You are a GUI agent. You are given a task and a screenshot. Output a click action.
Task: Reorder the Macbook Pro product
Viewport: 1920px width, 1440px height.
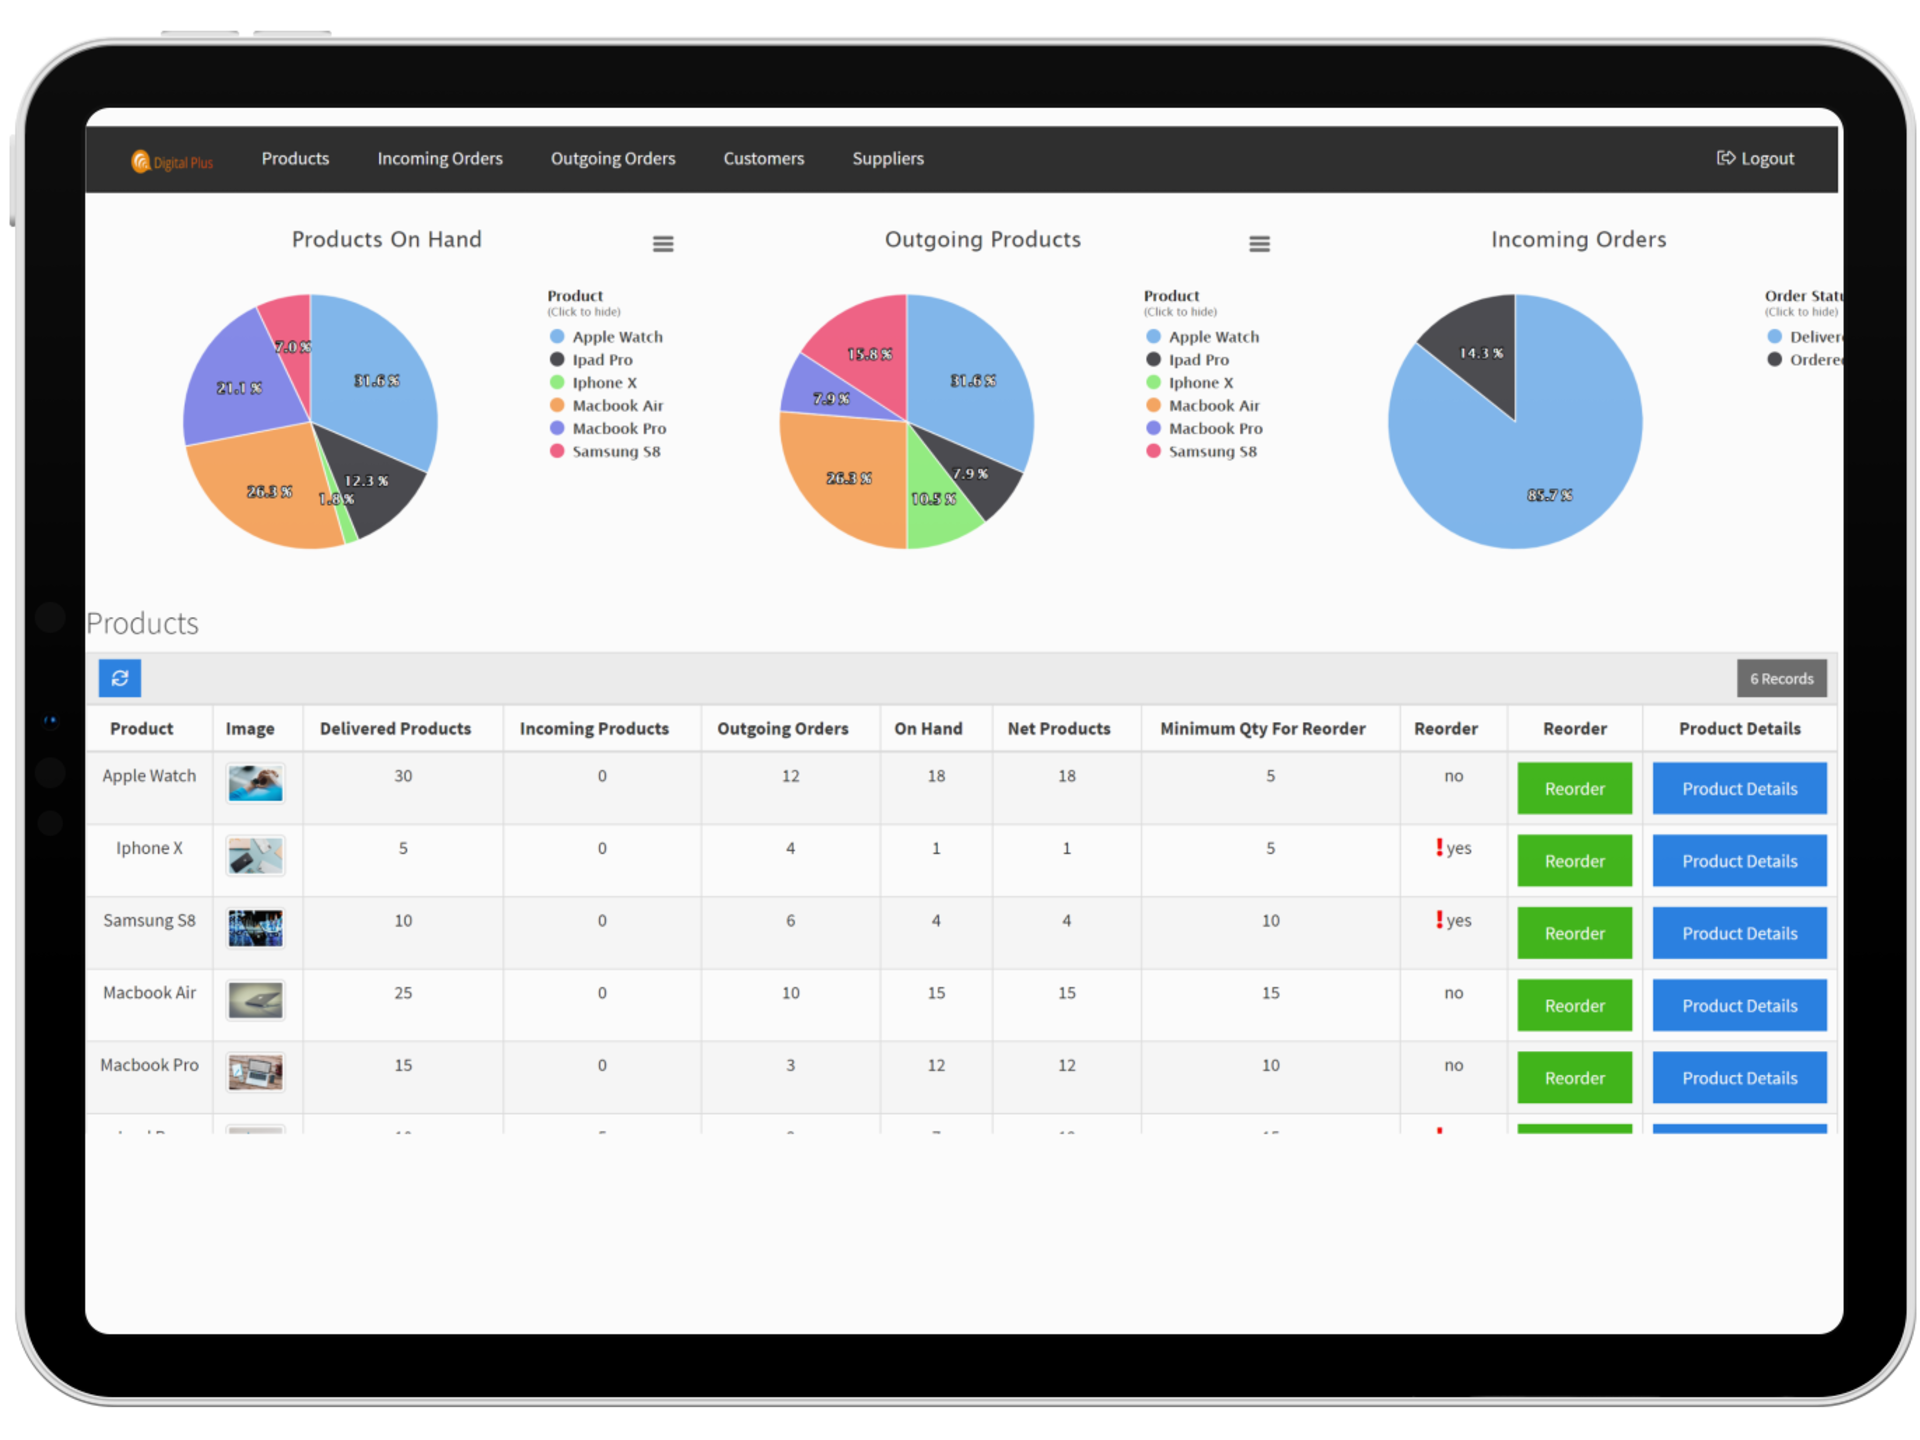[1573, 1077]
